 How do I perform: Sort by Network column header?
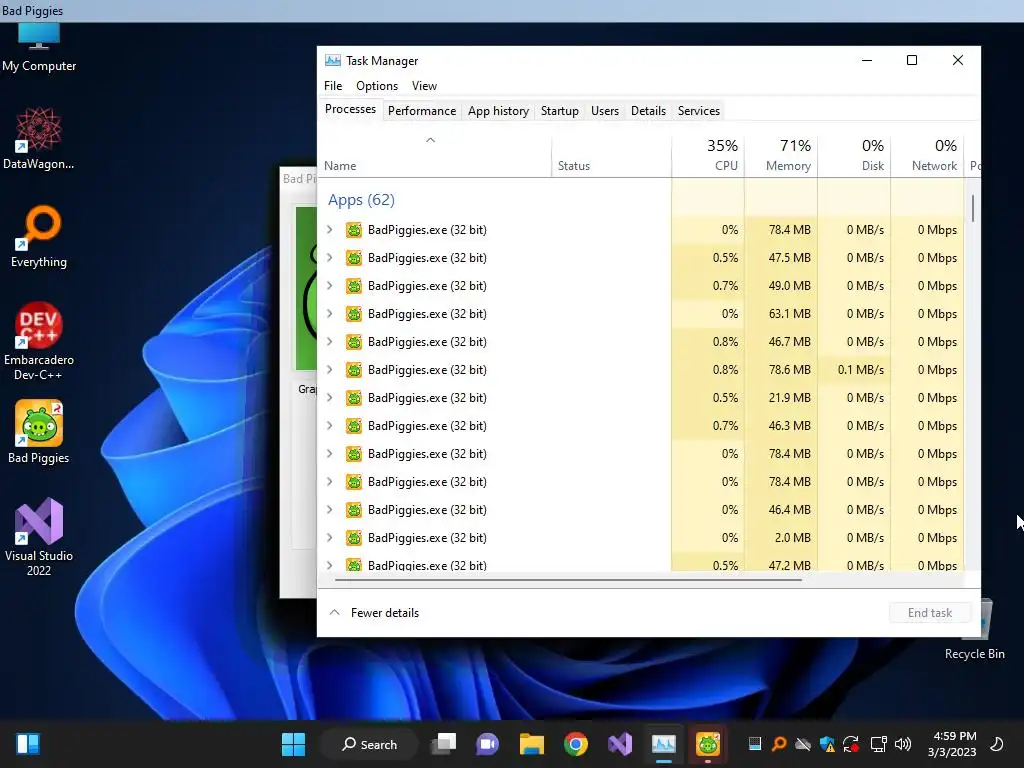point(927,156)
